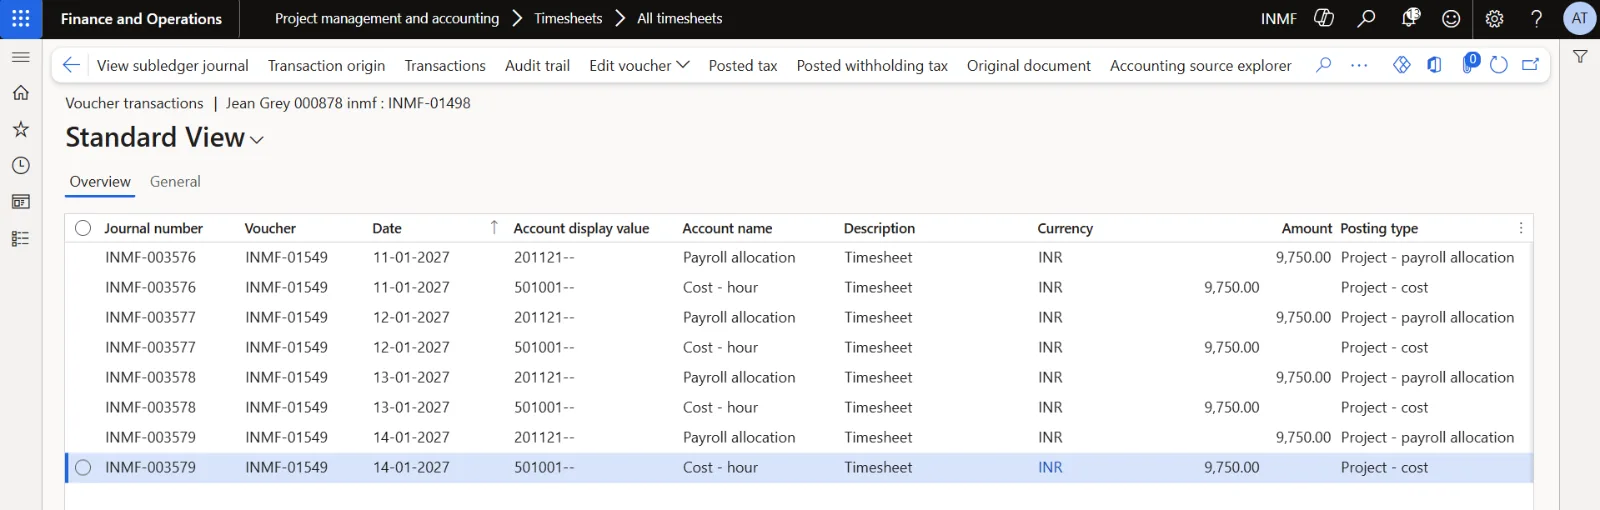Open Amount column header menu
The image size is (1600, 510).
(1306, 228)
